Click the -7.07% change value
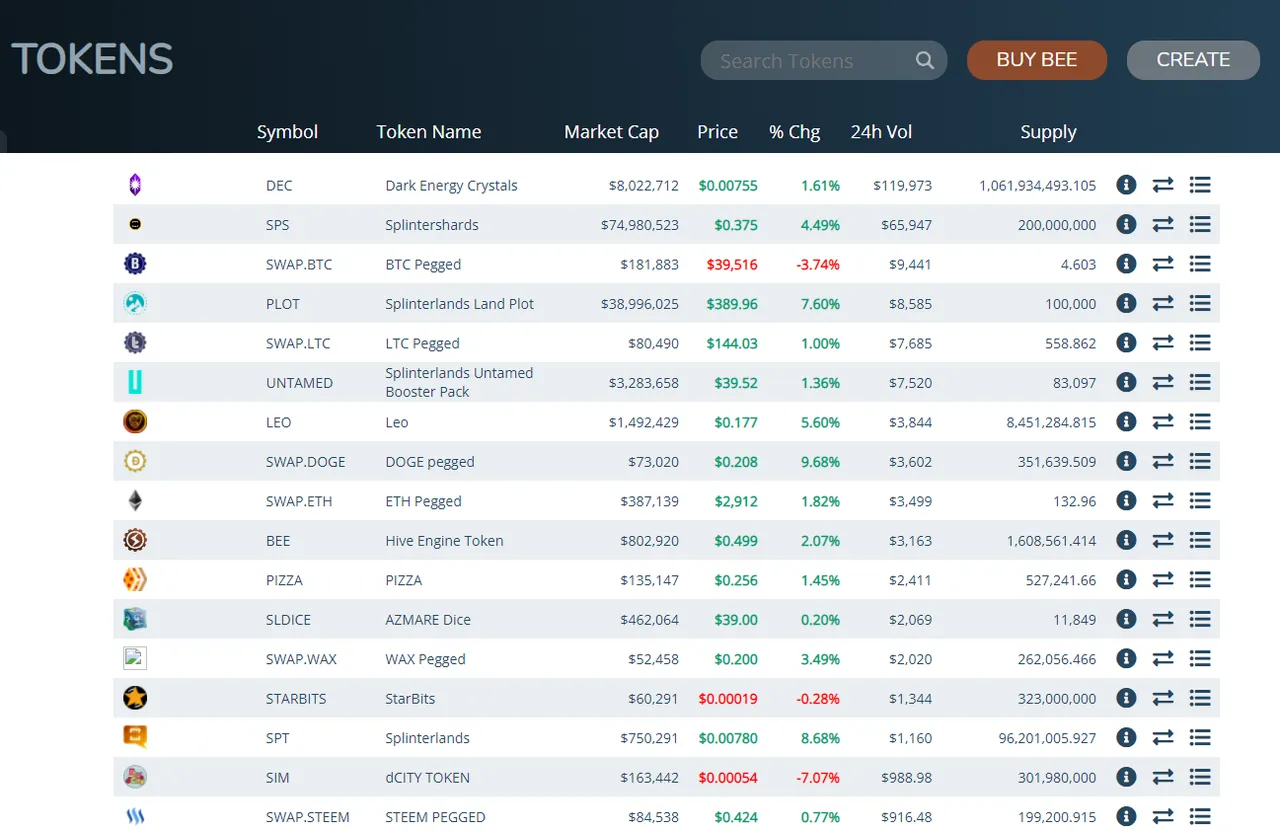The width and height of the screenshot is (1280, 834). (x=818, y=778)
